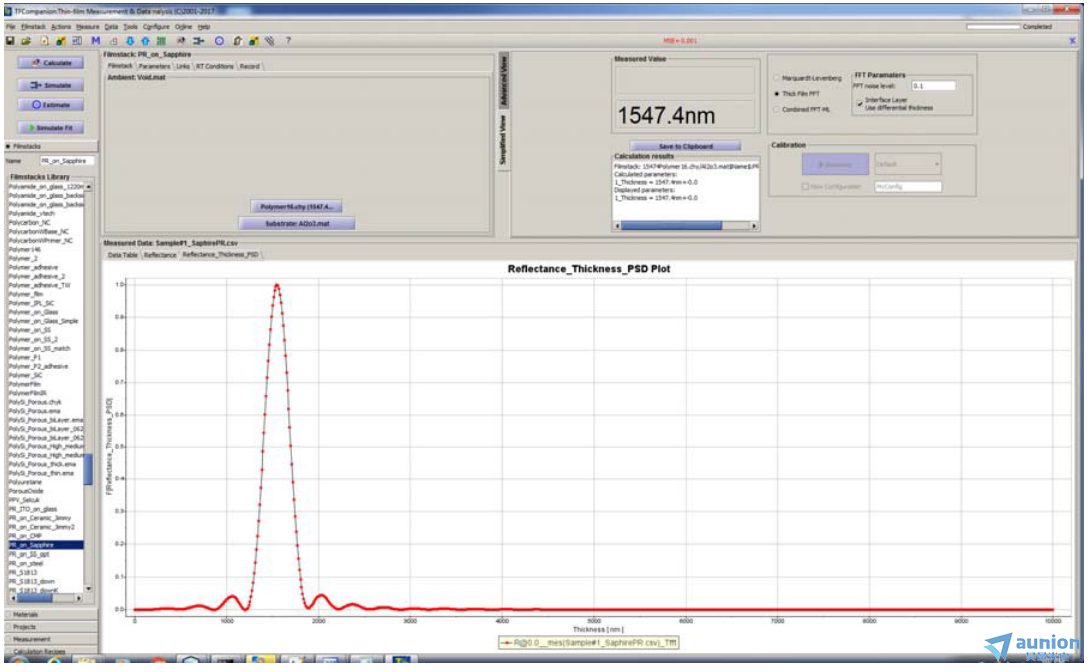Open the Default calibration dropdown
Viewport: 1092px width, 672px height.
[x=907, y=164]
